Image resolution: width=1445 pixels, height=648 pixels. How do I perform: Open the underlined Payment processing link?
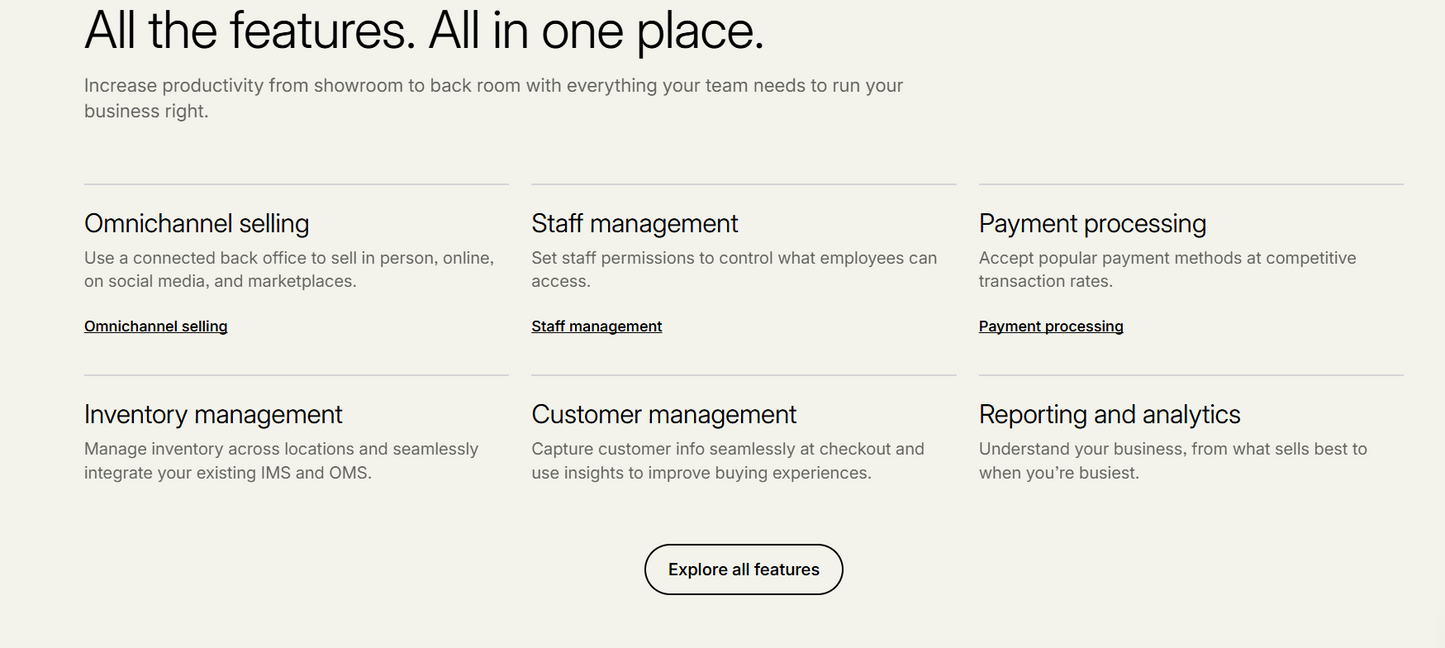click(x=1051, y=326)
